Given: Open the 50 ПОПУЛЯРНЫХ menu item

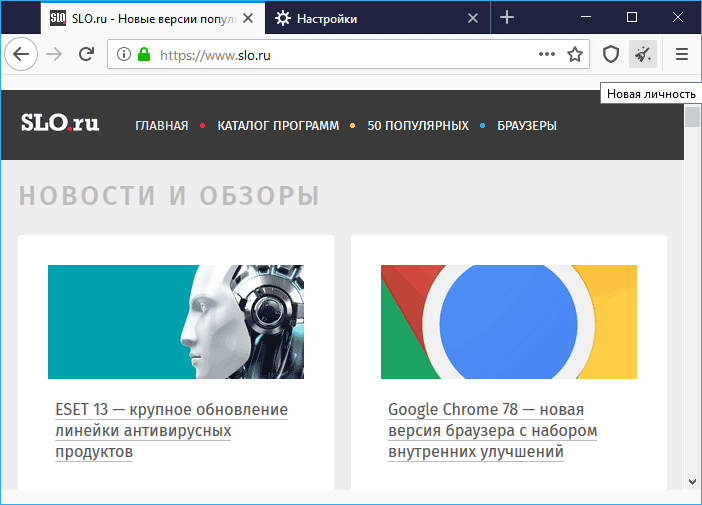Looking at the screenshot, I should [418, 126].
